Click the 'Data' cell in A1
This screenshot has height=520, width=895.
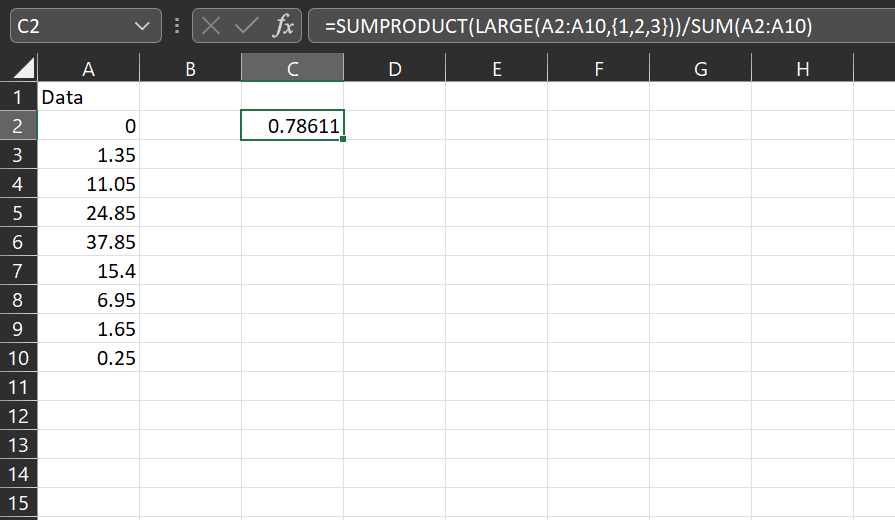[x=88, y=96]
